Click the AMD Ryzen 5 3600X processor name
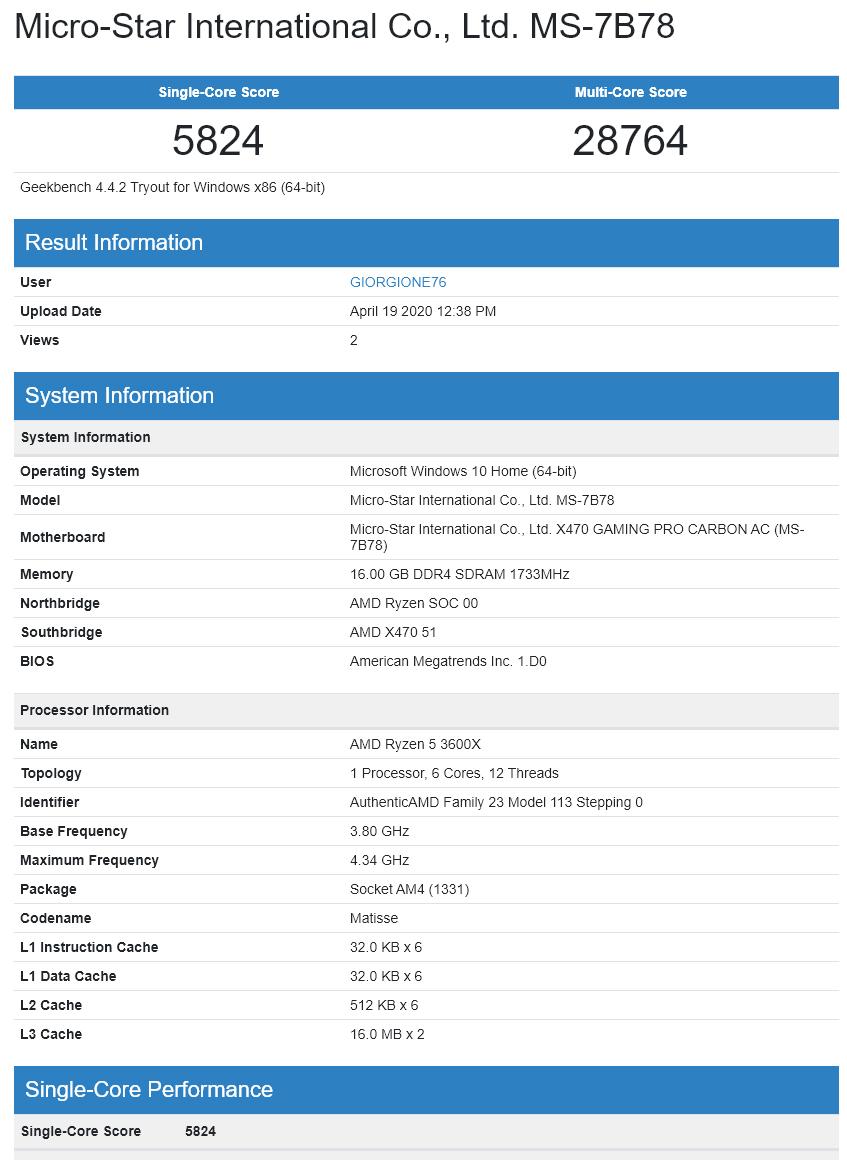The width and height of the screenshot is (847, 1160). coord(415,744)
